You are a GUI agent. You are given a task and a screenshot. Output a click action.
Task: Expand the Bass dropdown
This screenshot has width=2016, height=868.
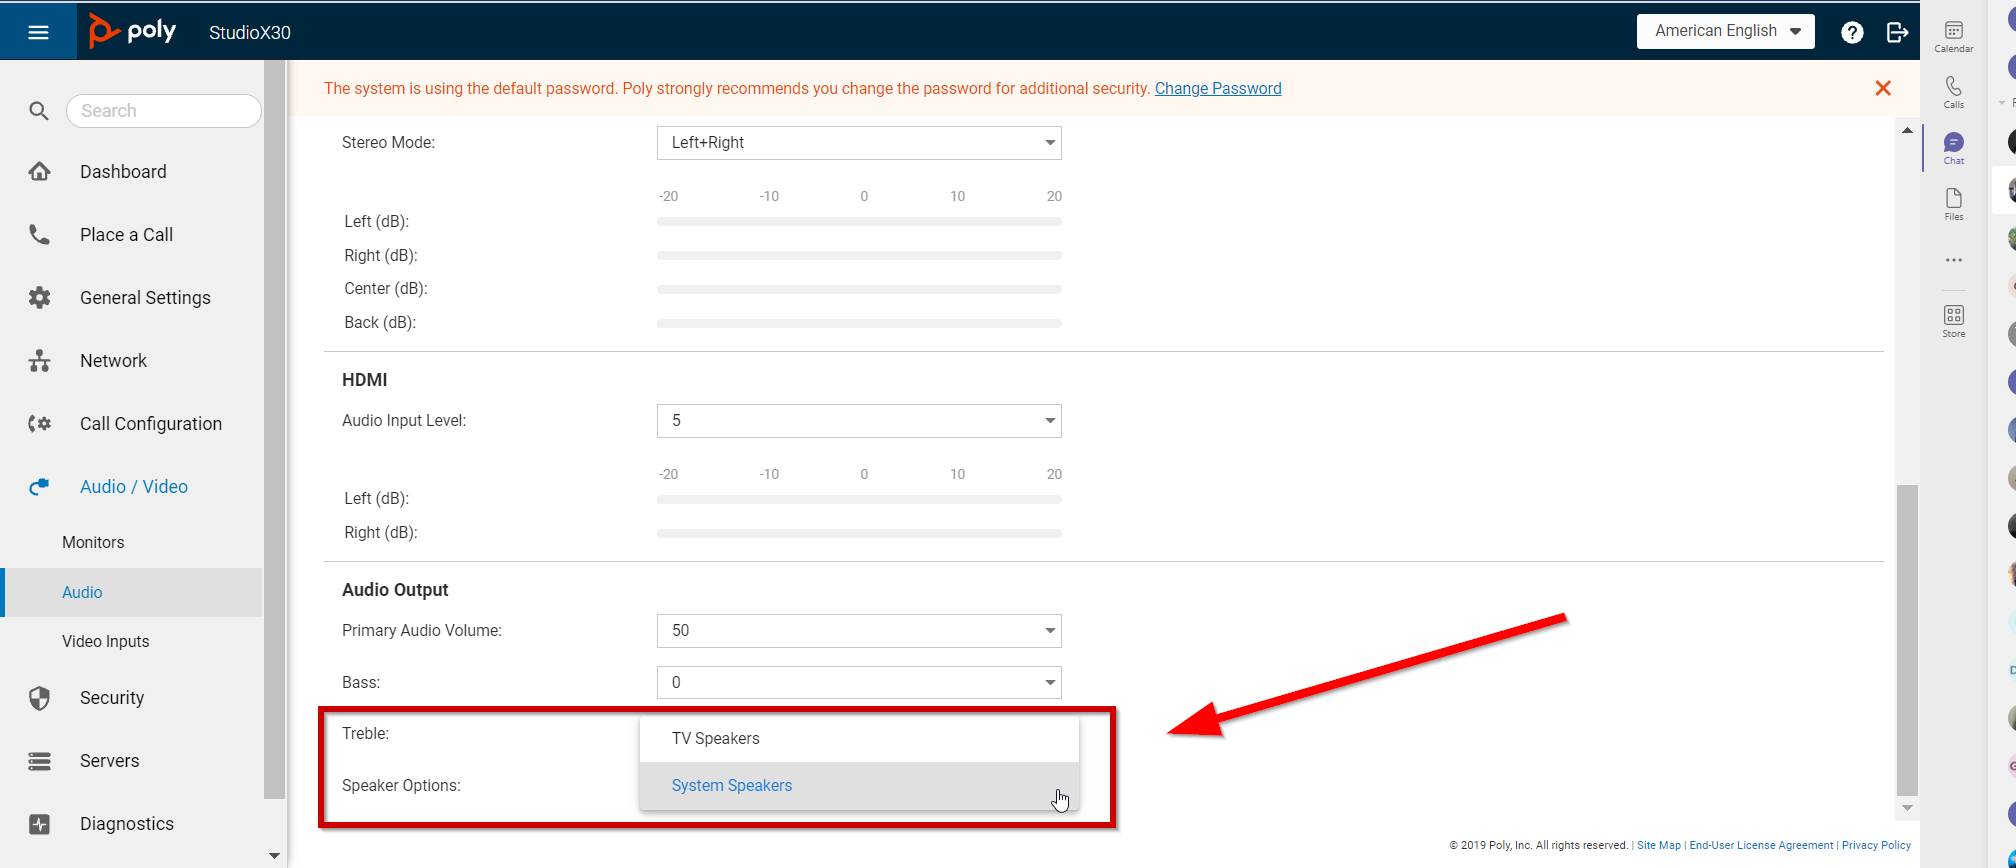tap(859, 683)
